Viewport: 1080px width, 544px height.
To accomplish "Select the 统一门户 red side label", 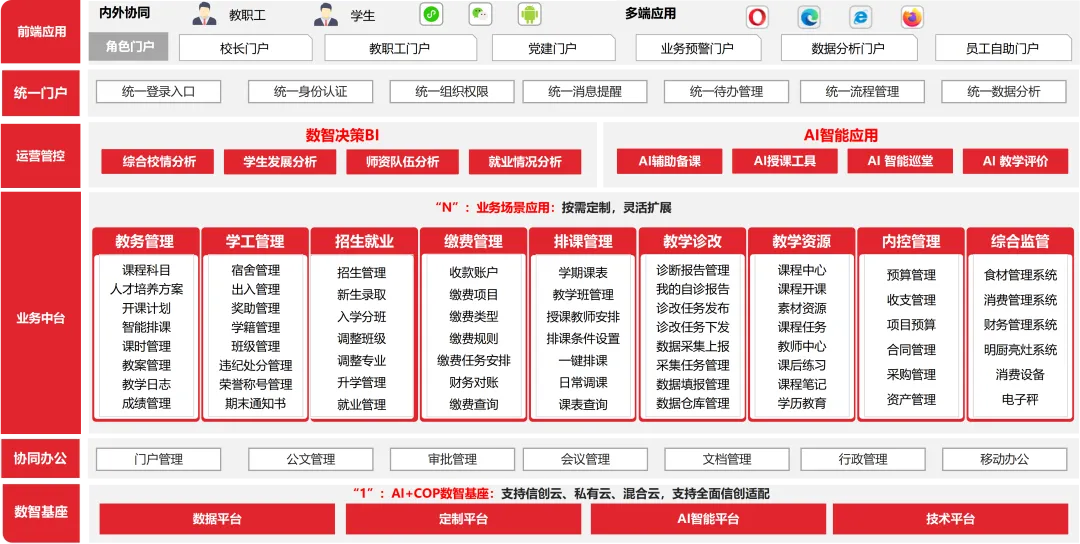I will 41,92.
